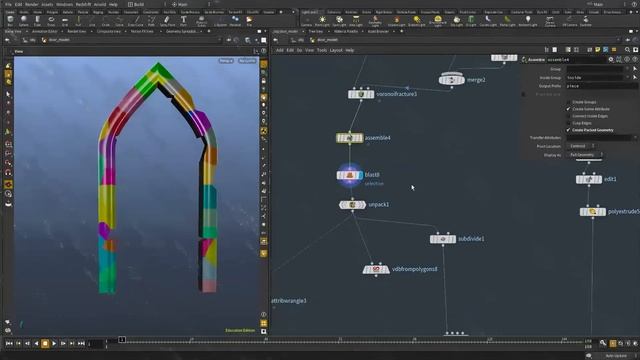Open network editor Layout menu
The height and width of the screenshot is (360, 640).
pyautogui.click(x=336, y=50)
